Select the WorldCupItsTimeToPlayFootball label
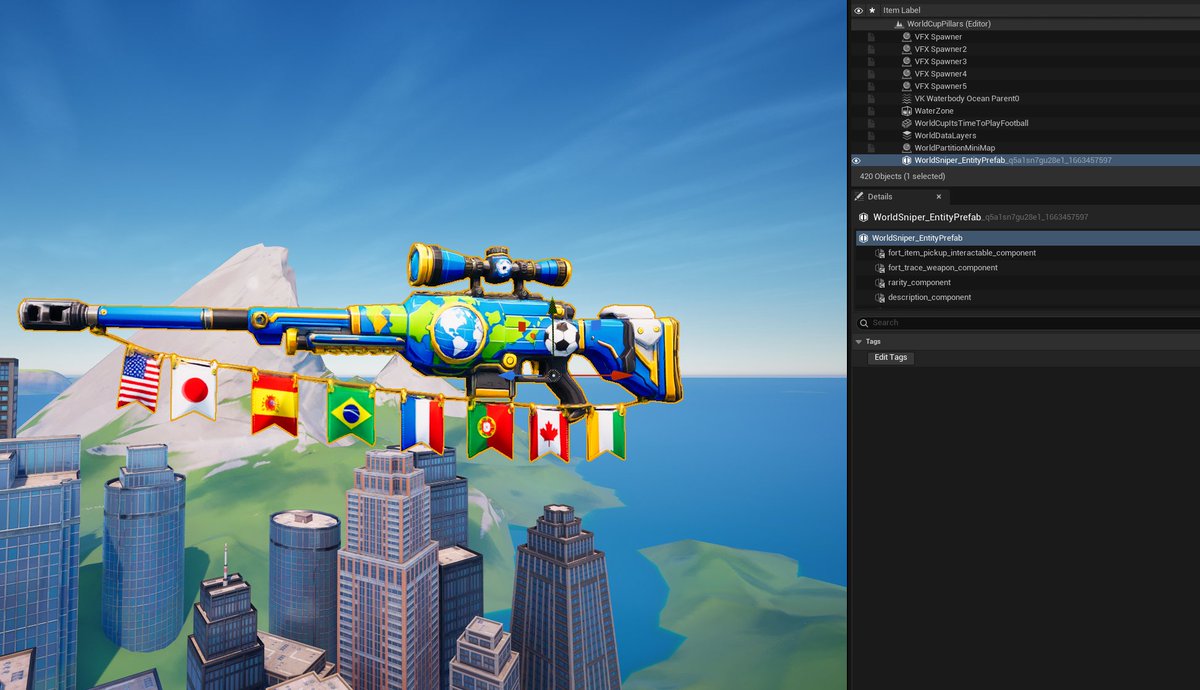 pyautogui.click(x=971, y=123)
